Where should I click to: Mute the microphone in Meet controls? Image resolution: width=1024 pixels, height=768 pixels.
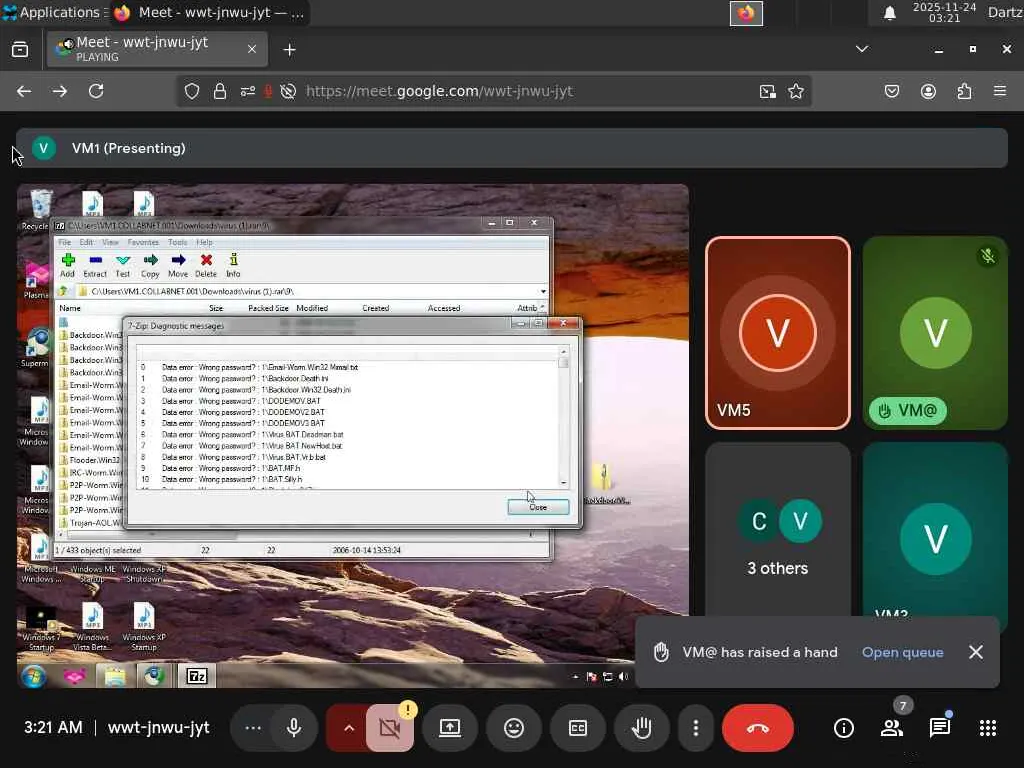tap(294, 728)
